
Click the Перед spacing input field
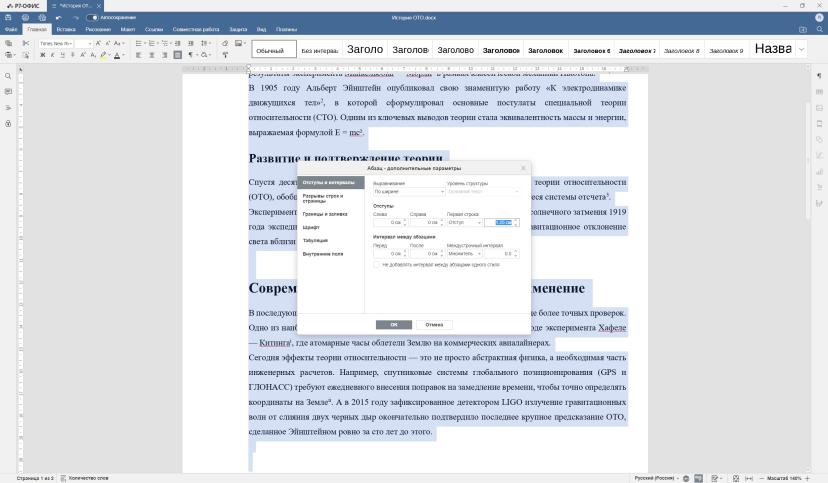point(390,254)
